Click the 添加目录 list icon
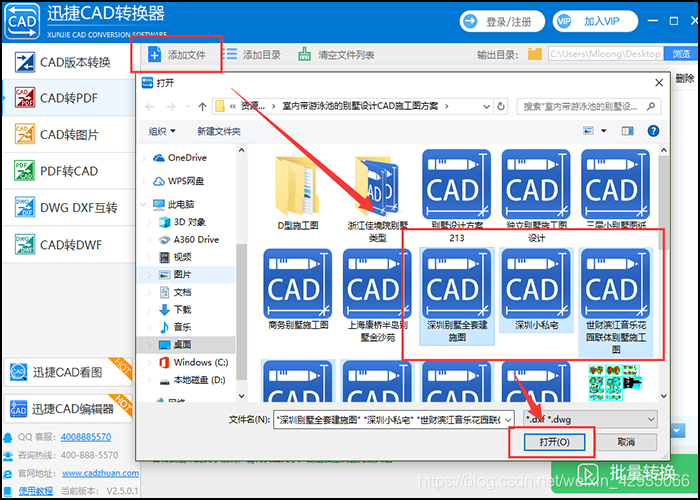The image size is (700, 500). [229, 54]
